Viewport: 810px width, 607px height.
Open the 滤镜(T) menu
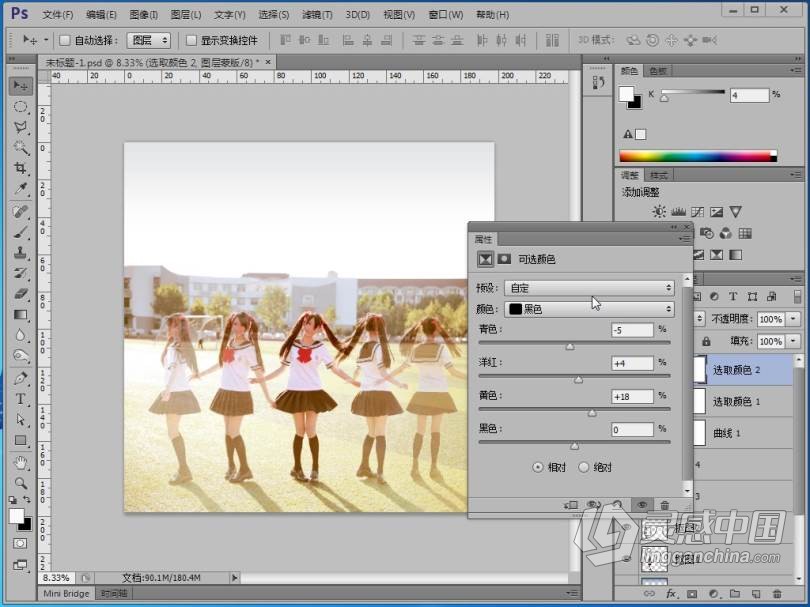[317, 15]
